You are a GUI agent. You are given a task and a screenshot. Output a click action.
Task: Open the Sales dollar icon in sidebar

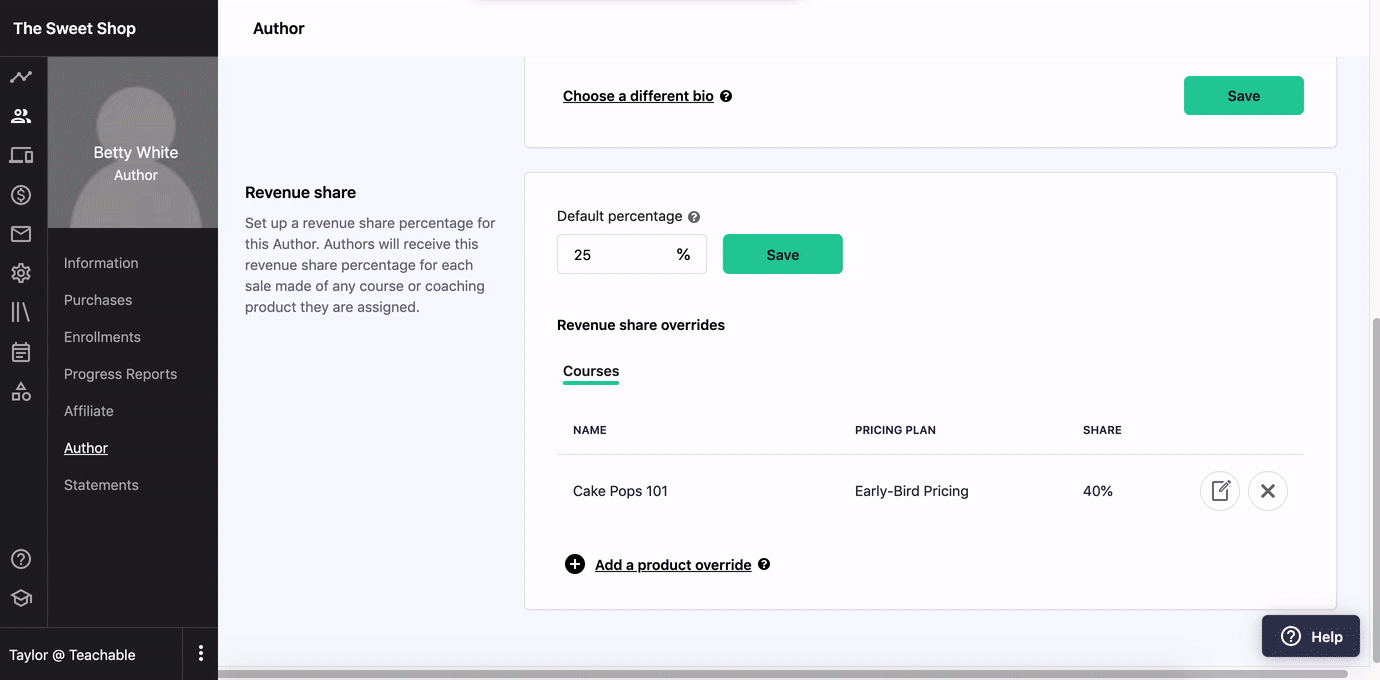pos(21,195)
